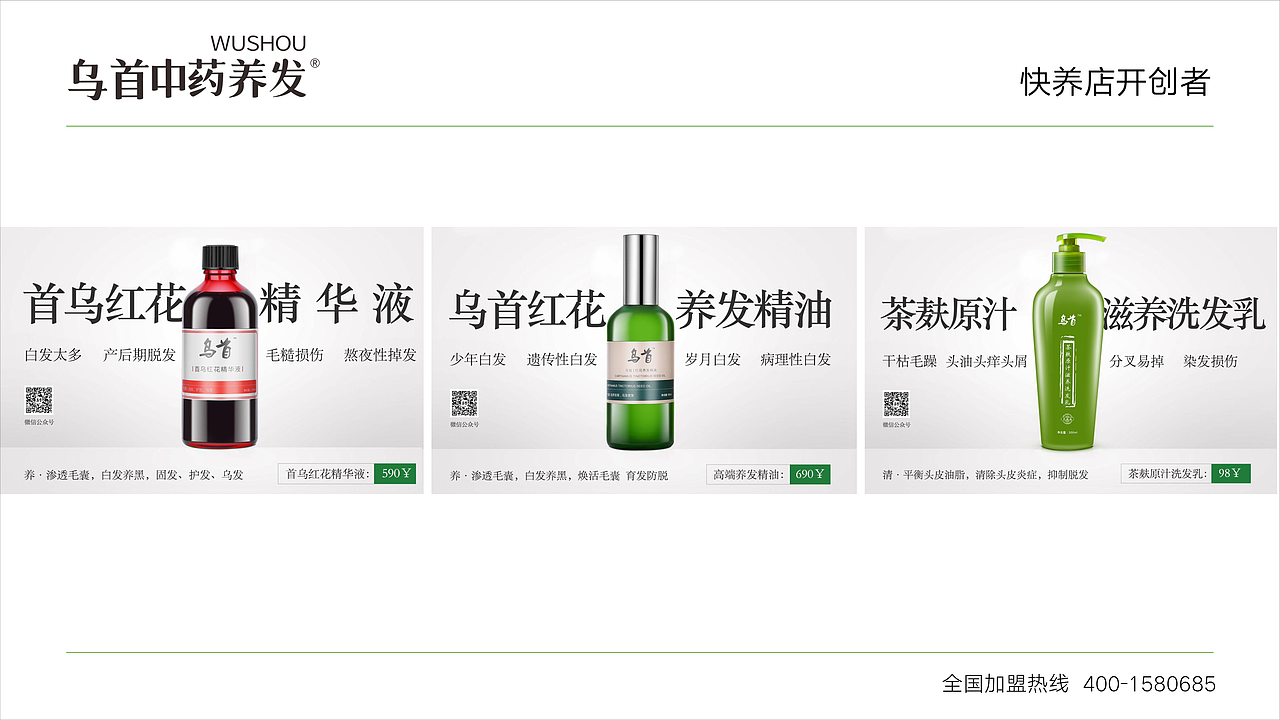This screenshot has height=720, width=1280.
Task: Click the green 590¥ price tag
Action: [x=396, y=474]
